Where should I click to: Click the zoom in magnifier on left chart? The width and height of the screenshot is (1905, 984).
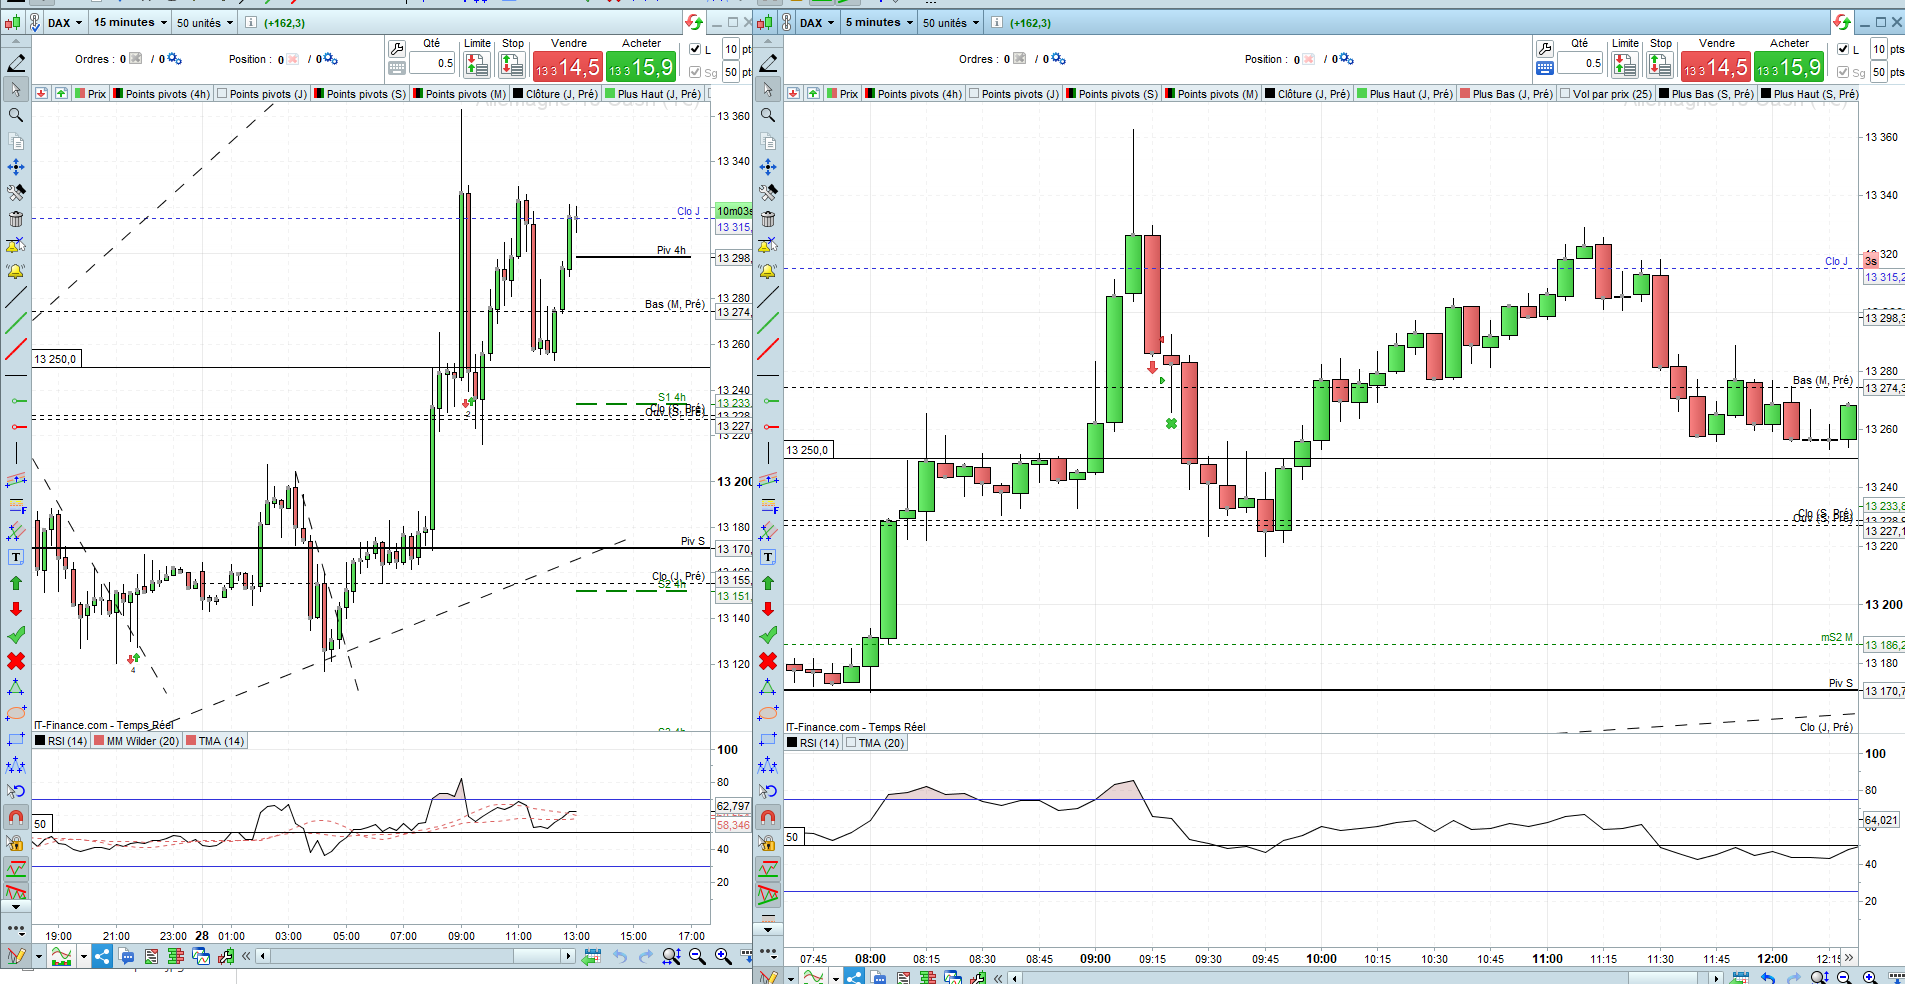coord(722,957)
